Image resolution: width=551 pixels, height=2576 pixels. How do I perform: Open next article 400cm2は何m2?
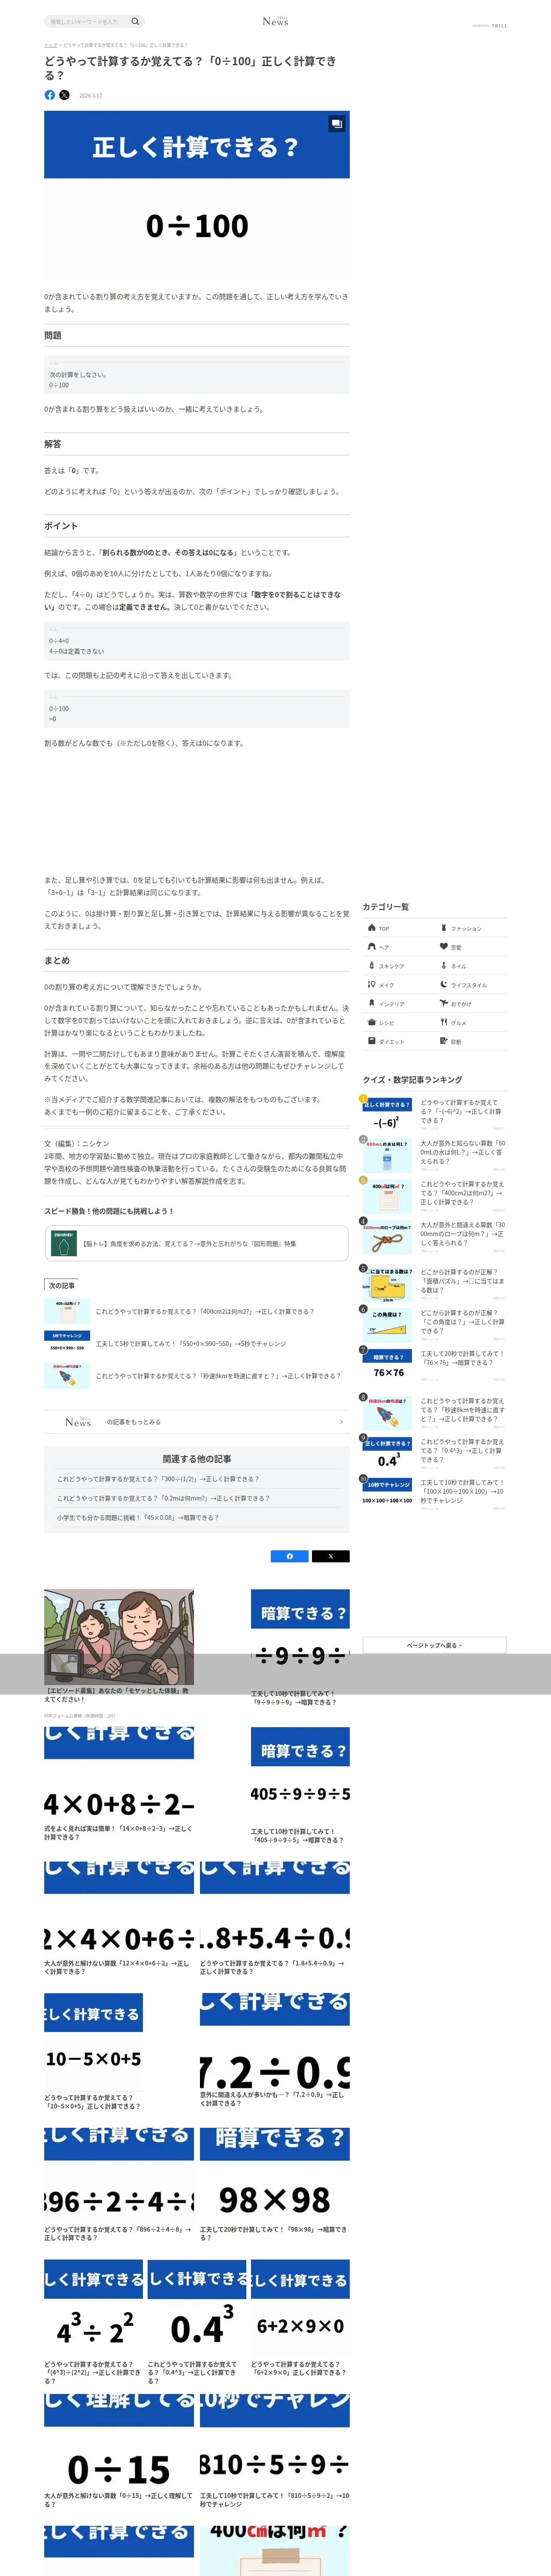(197, 1311)
